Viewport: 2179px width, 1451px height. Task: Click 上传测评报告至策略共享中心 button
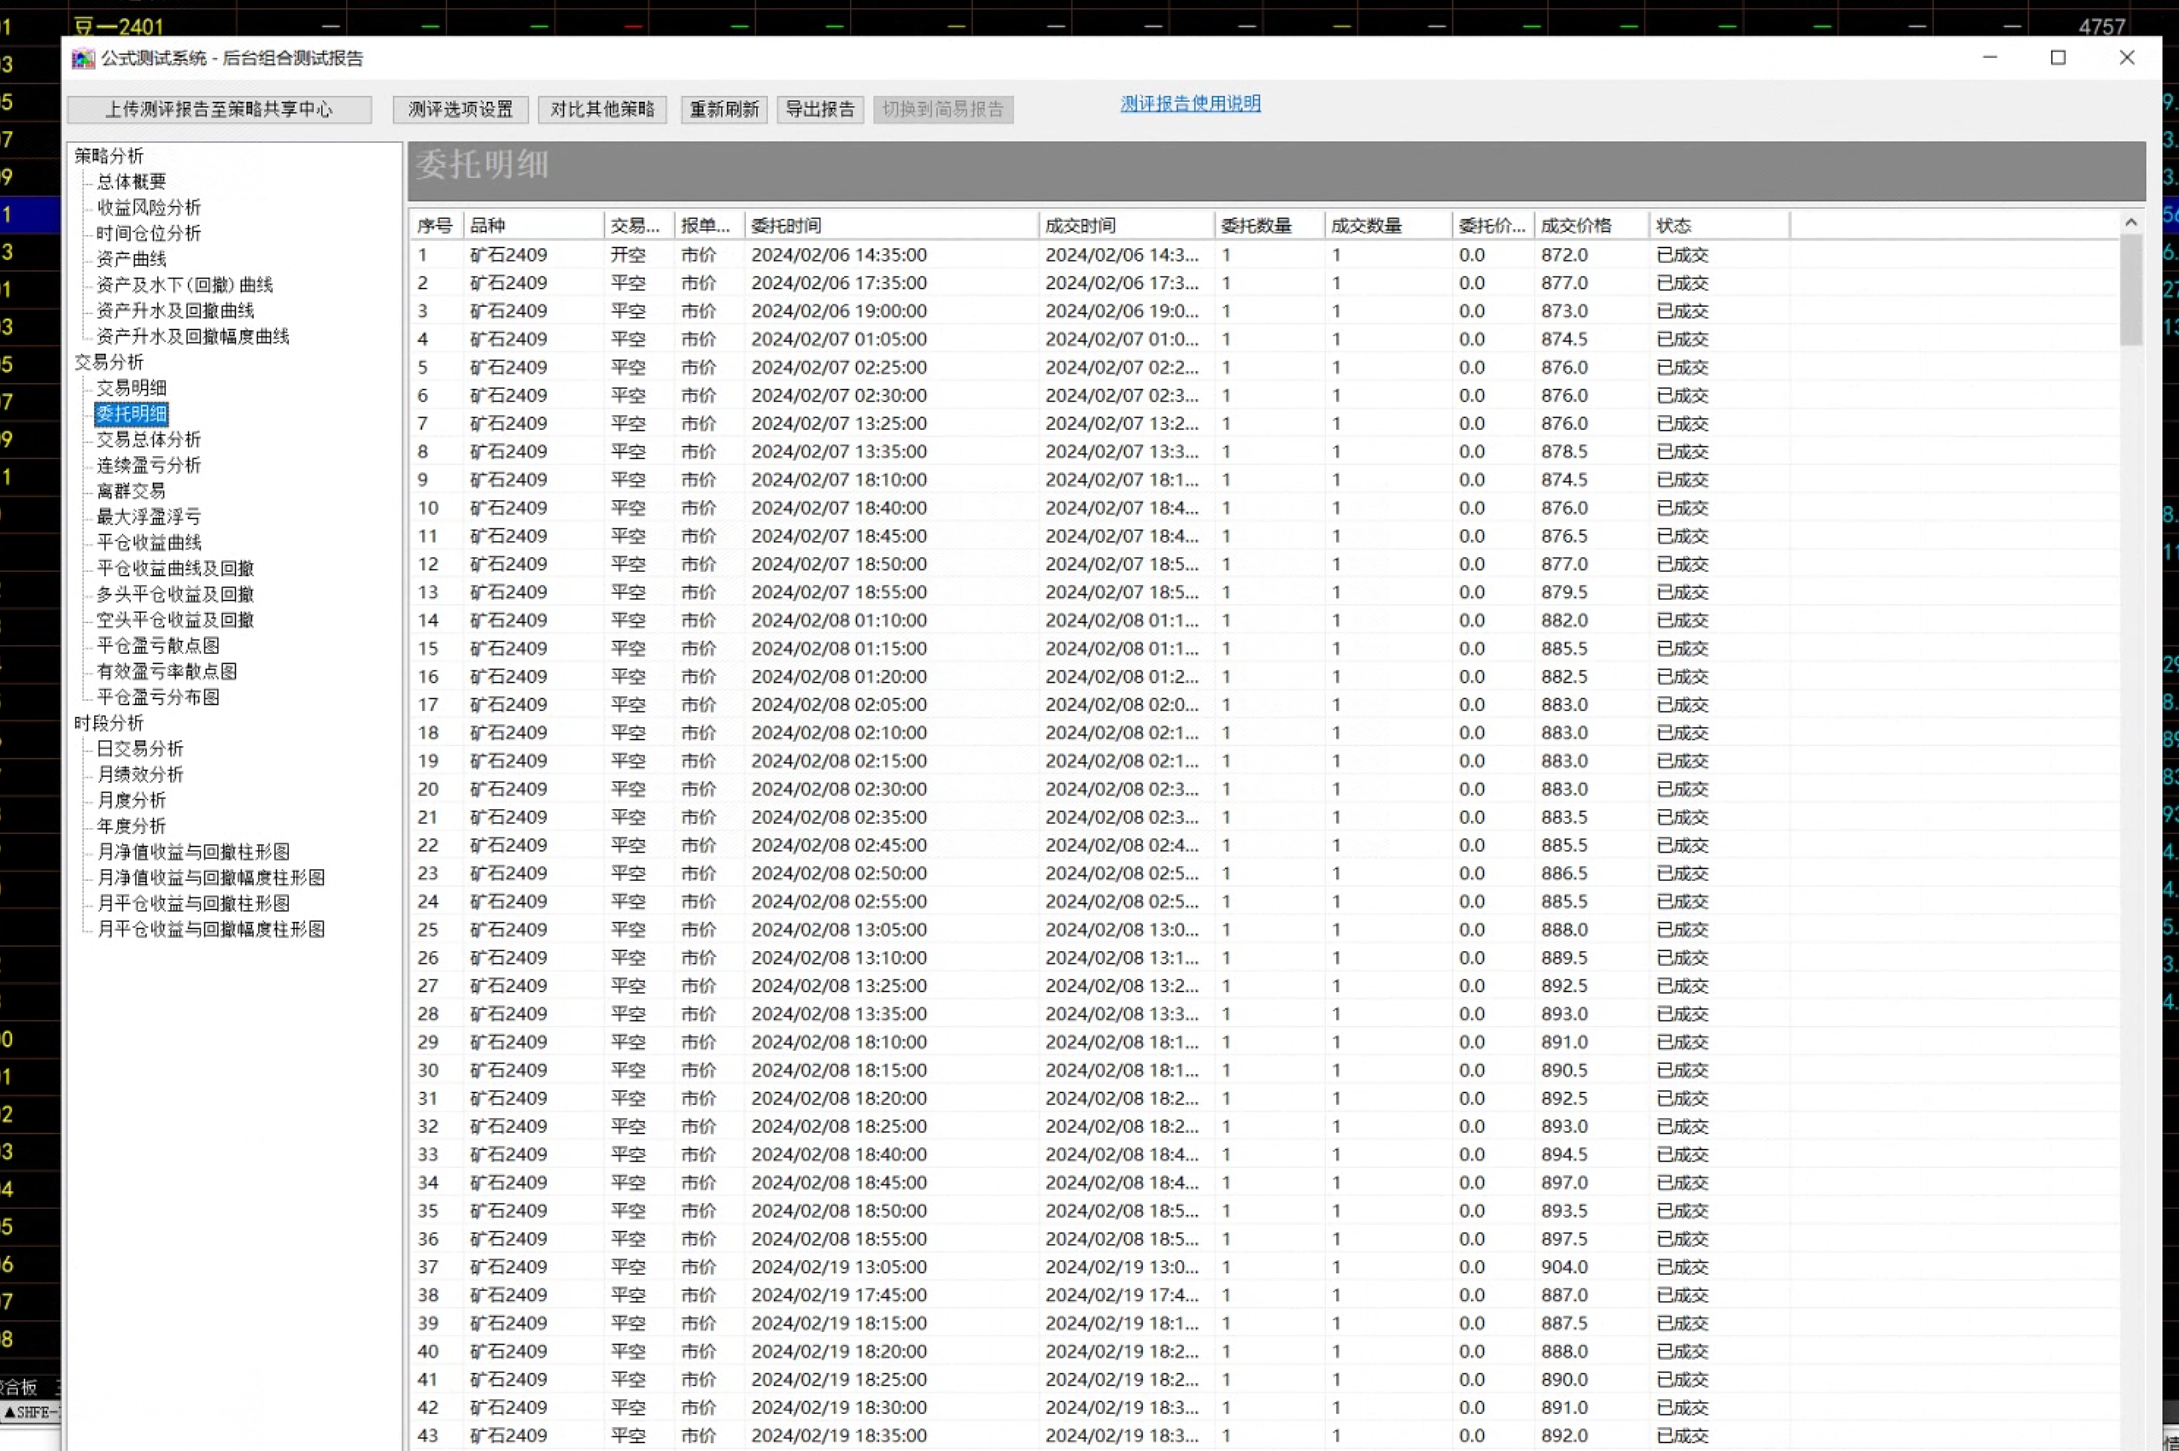[219, 110]
